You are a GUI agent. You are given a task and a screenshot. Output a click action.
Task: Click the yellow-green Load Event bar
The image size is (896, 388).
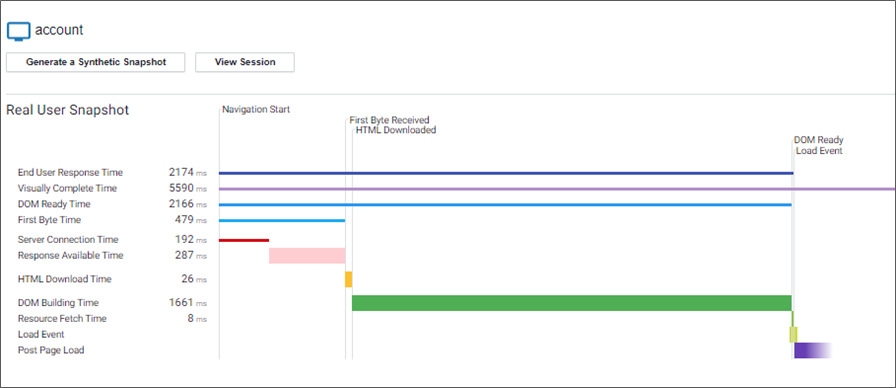pos(793,334)
